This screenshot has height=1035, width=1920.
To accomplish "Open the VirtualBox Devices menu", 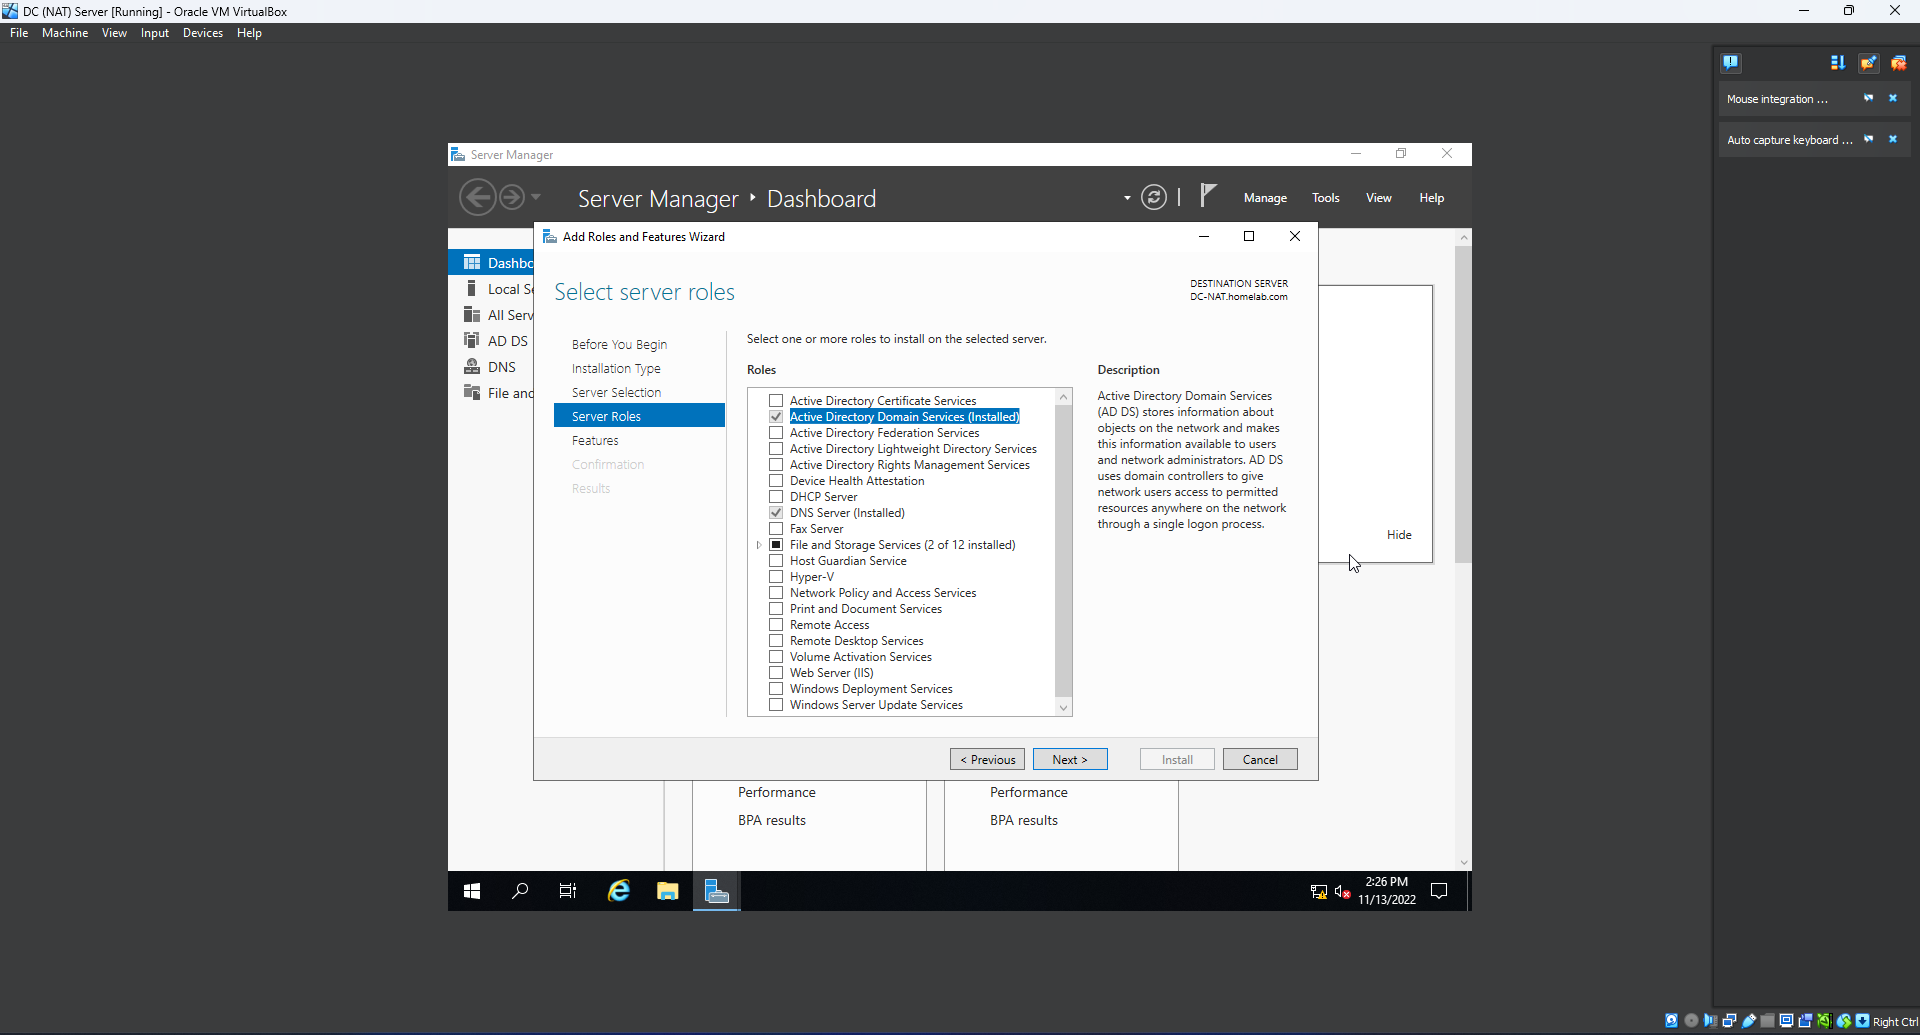I will click(203, 33).
